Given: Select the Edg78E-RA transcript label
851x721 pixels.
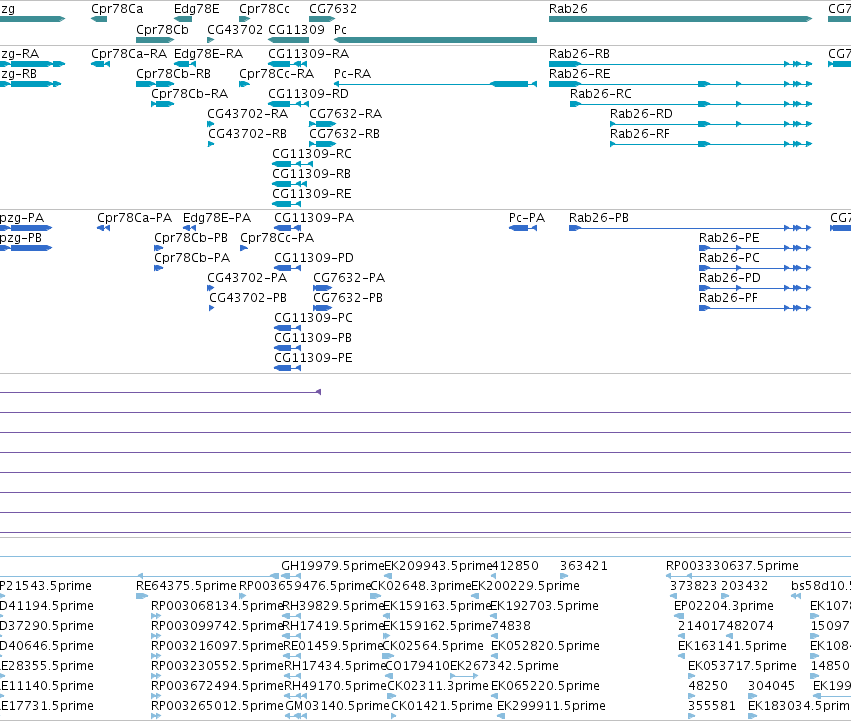Looking at the screenshot, I should pyautogui.click(x=208, y=54).
